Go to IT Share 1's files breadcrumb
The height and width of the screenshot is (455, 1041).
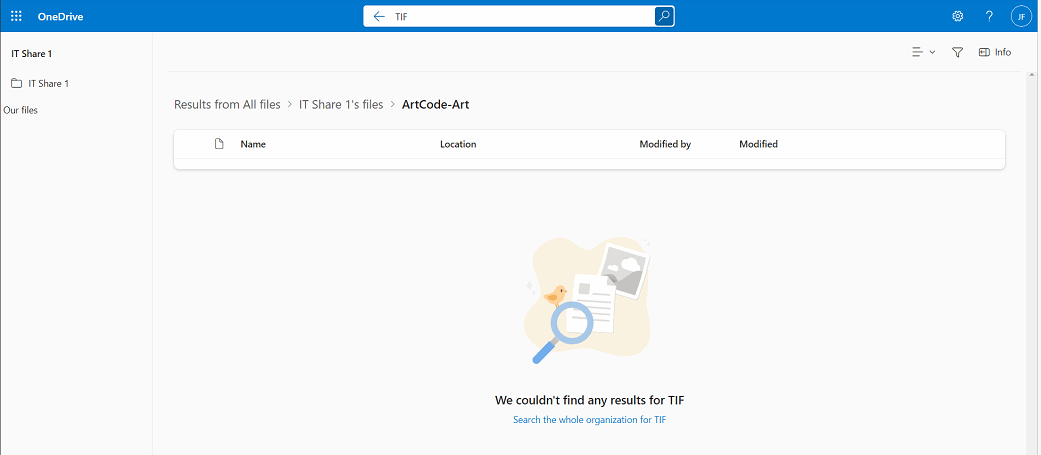(341, 104)
